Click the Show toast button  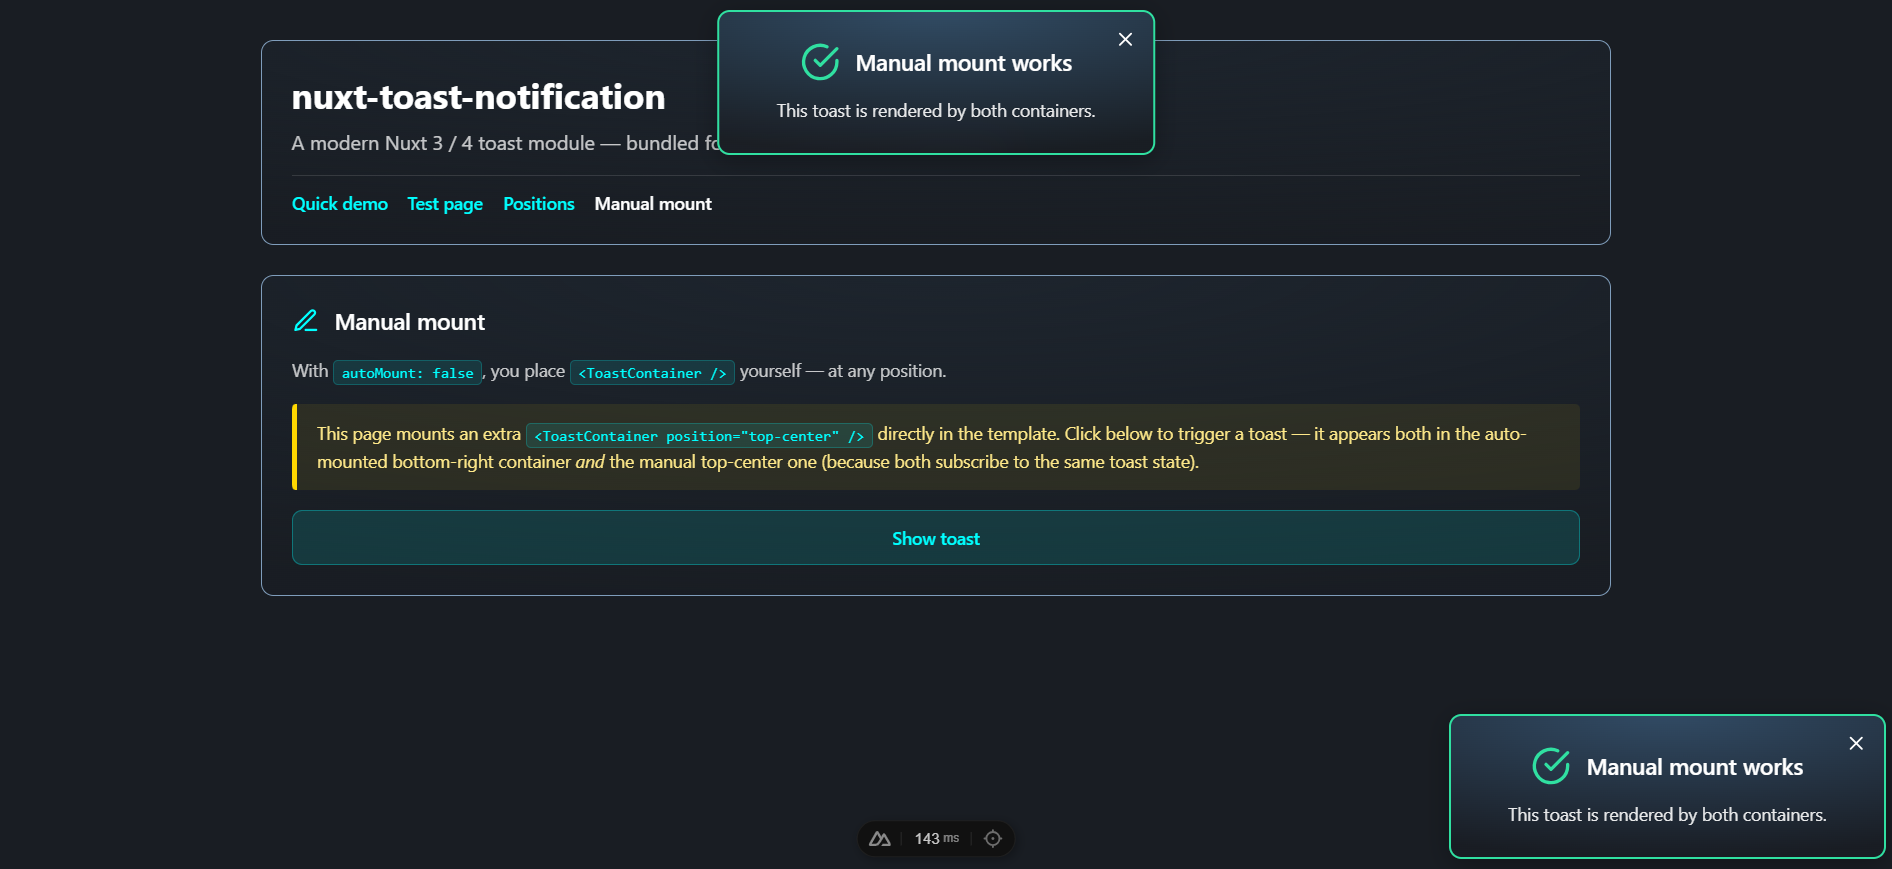coord(936,538)
